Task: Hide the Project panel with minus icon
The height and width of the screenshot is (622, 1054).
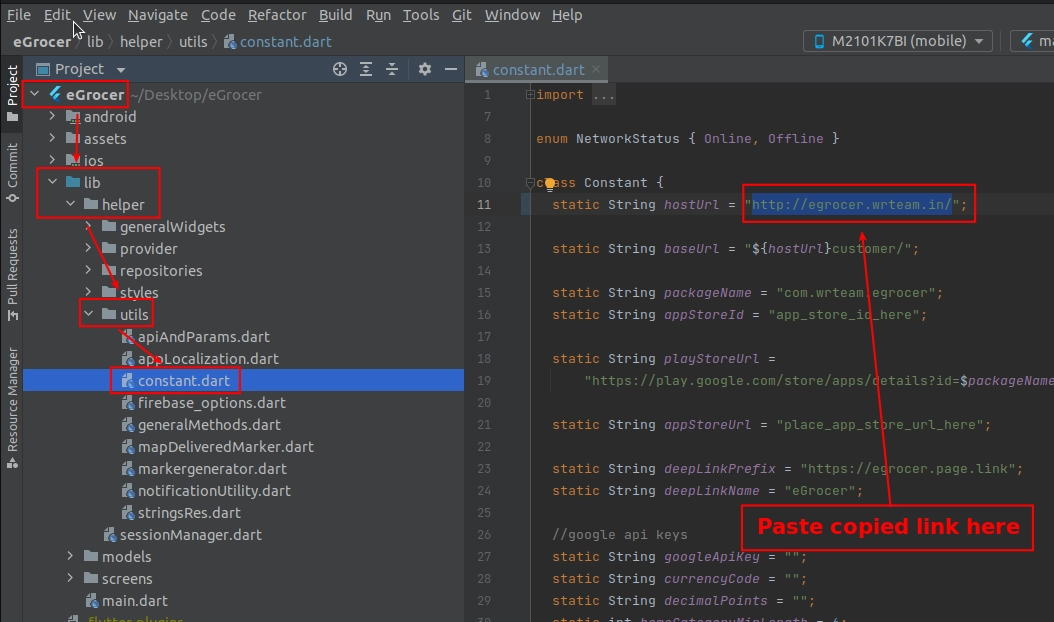Action: (450, 69)
